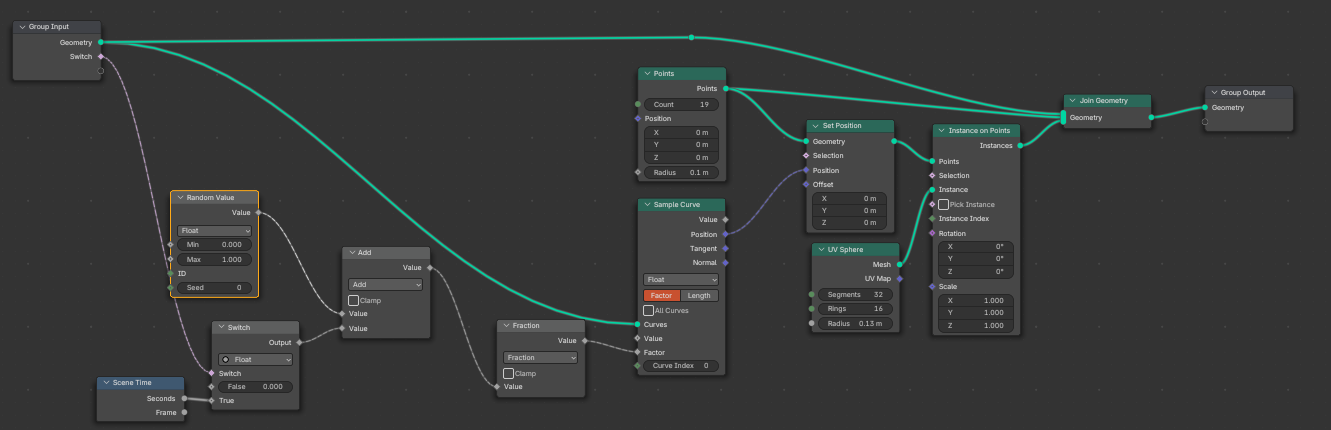Collapse the Points node
This screenshot has width=1331, height=430.
(x=647, y=74)
